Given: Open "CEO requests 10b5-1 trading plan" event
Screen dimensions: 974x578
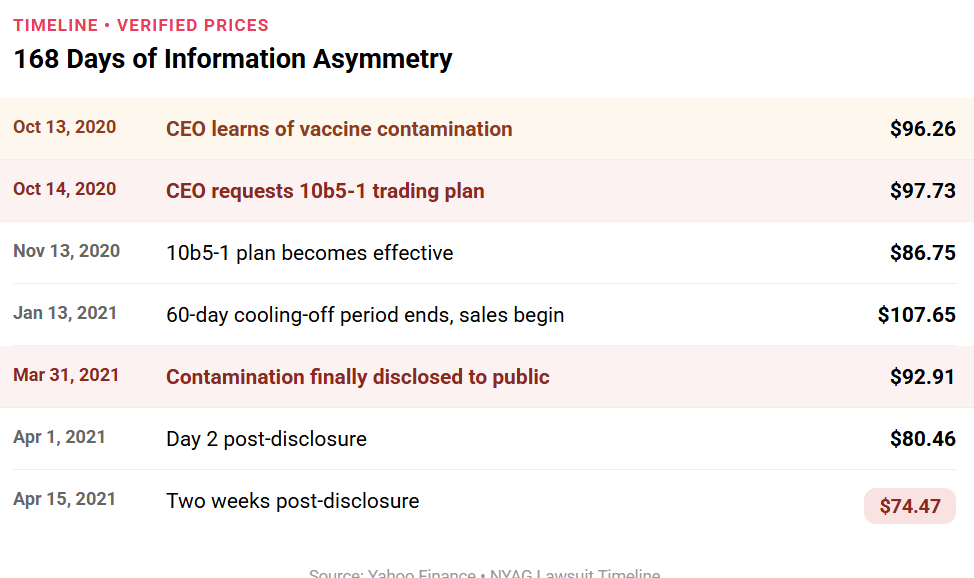Looking at the screenshot, I should (325, 191).
